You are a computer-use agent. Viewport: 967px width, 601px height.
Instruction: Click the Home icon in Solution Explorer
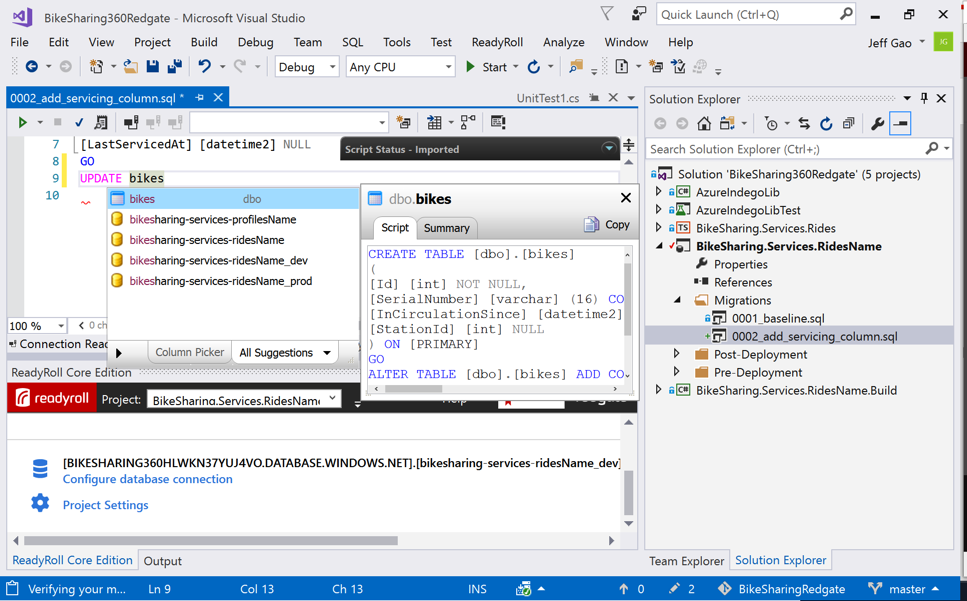coord(704,124)
